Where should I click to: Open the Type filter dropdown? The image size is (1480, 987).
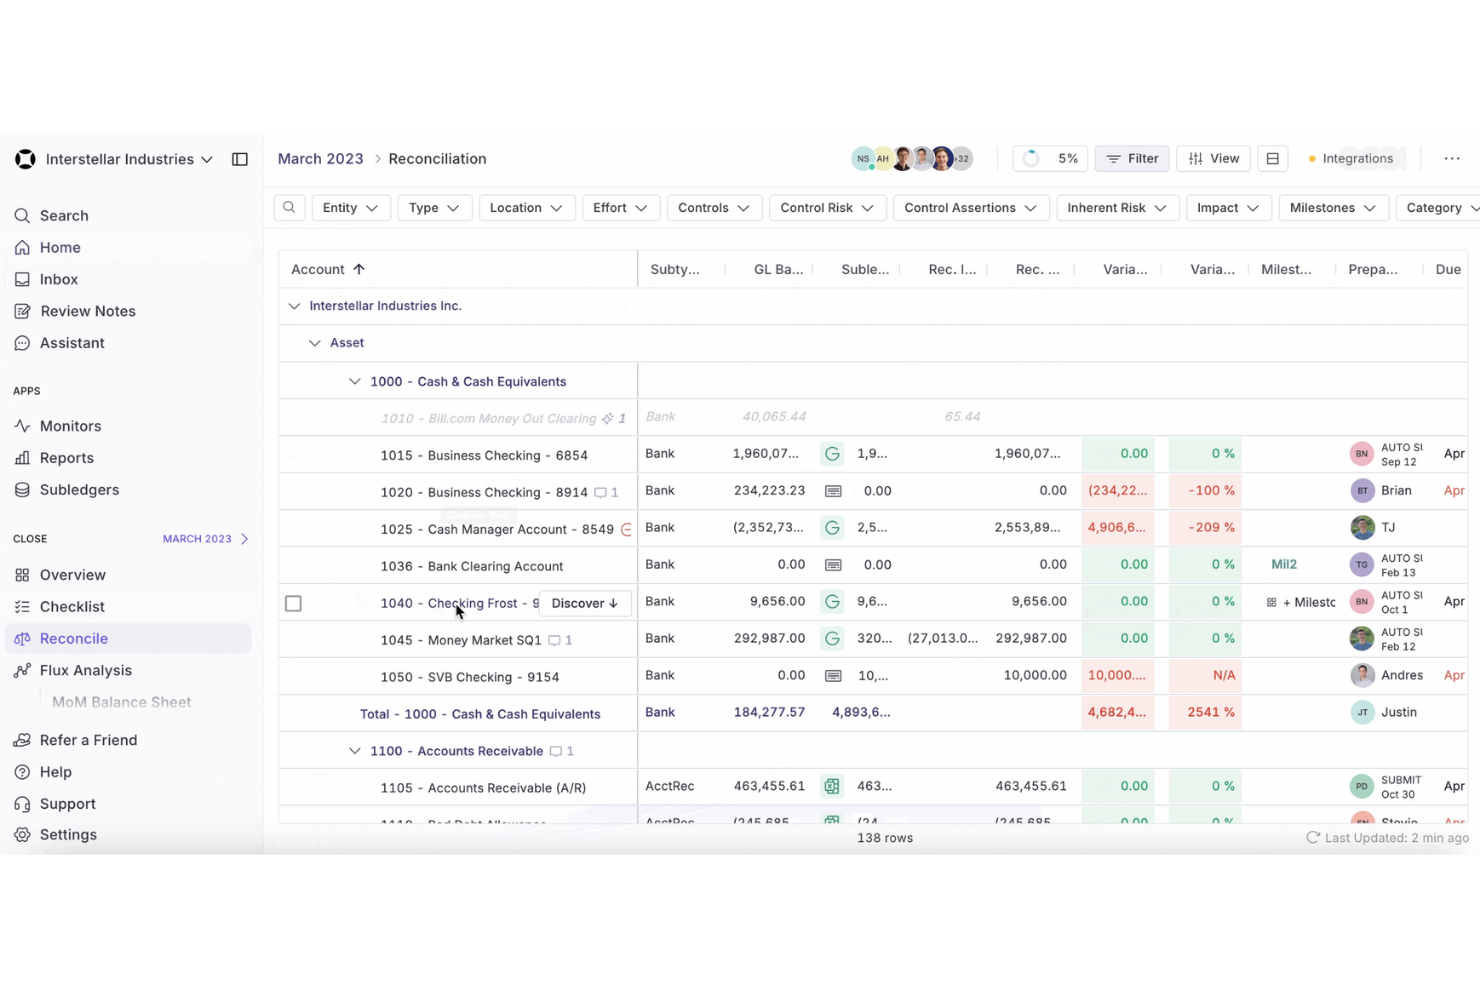click(434, 208)
